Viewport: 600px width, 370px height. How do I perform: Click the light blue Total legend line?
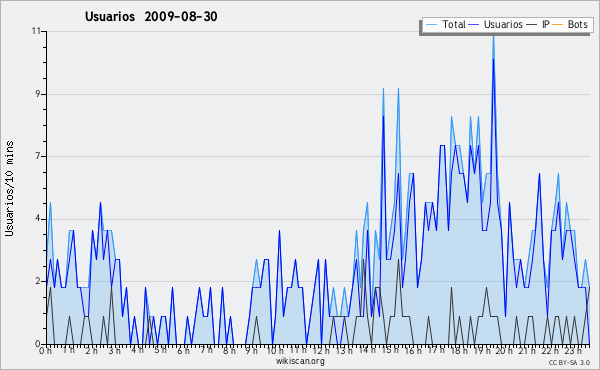(431, 25)
